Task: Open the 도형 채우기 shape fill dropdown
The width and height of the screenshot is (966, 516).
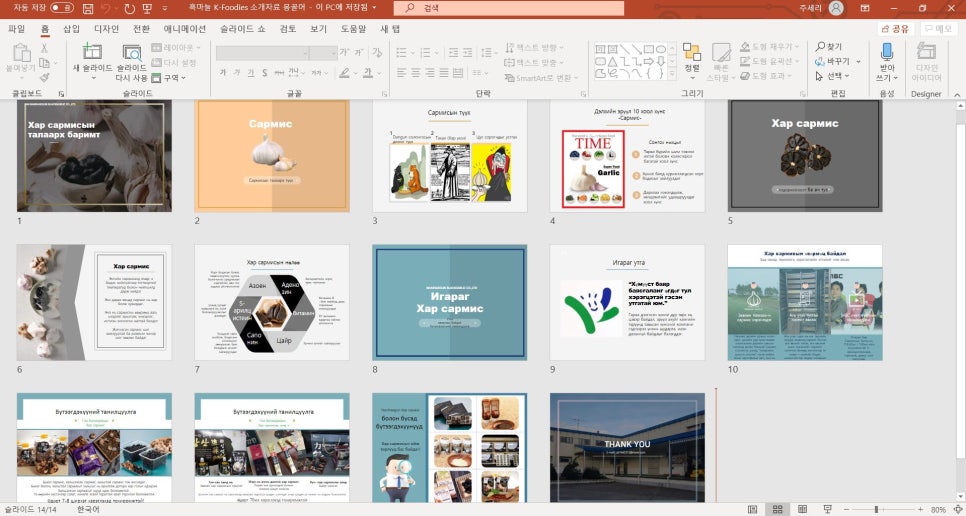Action: pos(770,47)
